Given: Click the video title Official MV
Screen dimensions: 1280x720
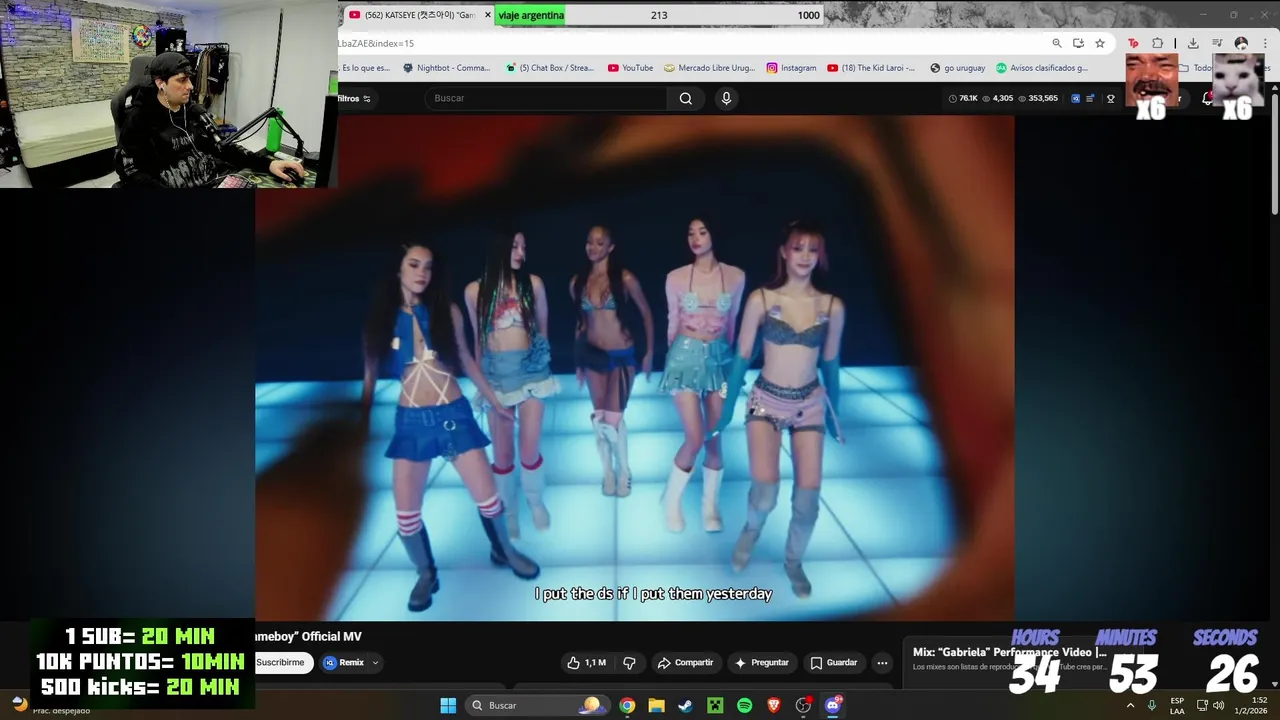Looking at the screenshot, I should 308,636.
